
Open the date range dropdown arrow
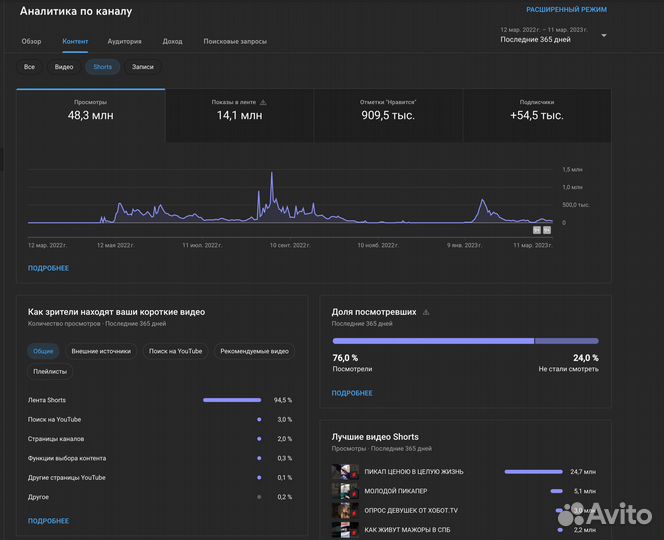[604, 35]
